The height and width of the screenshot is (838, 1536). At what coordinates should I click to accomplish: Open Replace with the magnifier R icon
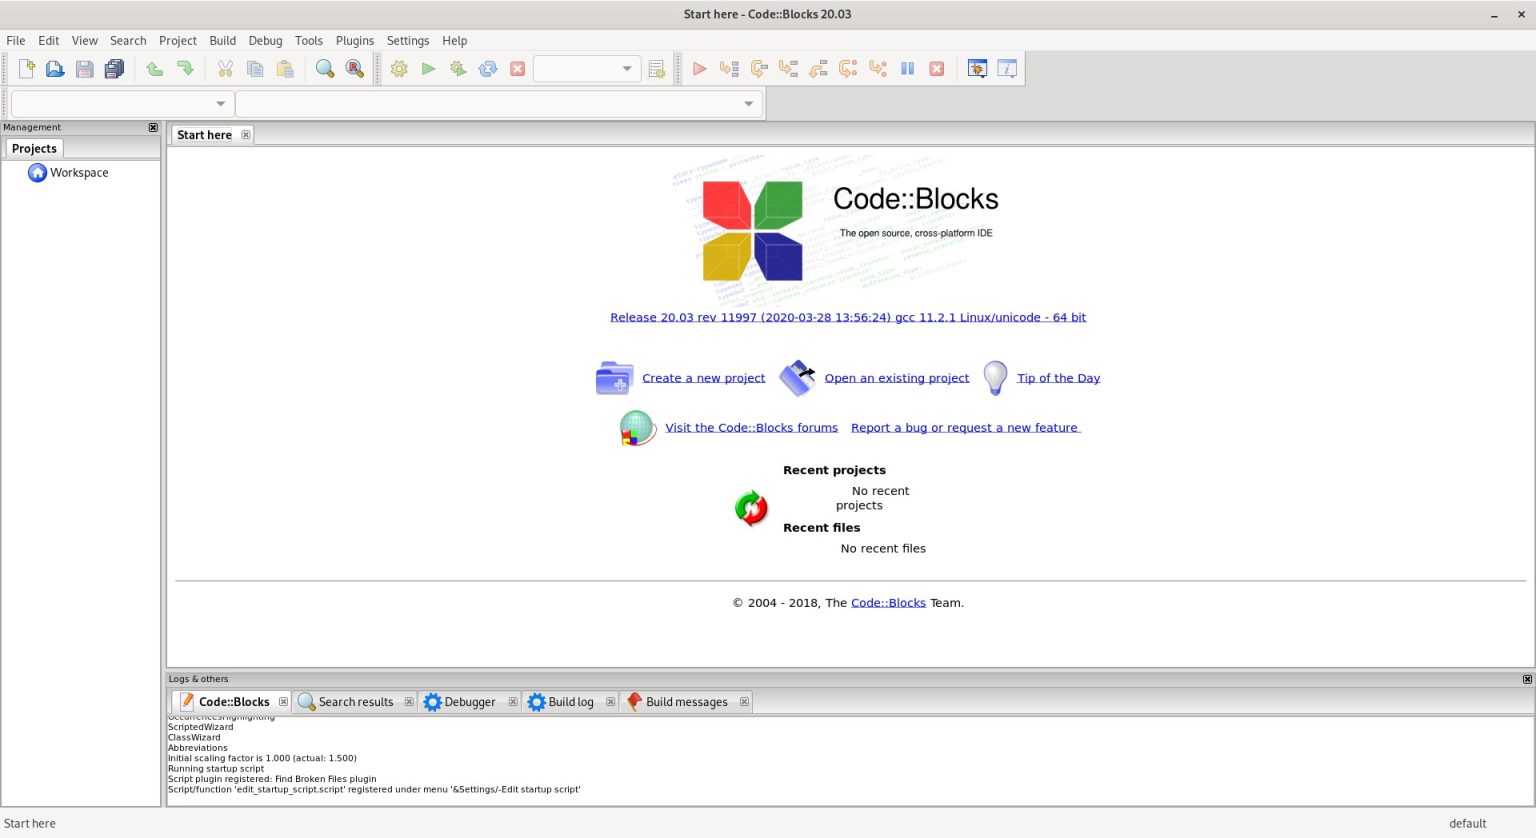click(355, 69)
